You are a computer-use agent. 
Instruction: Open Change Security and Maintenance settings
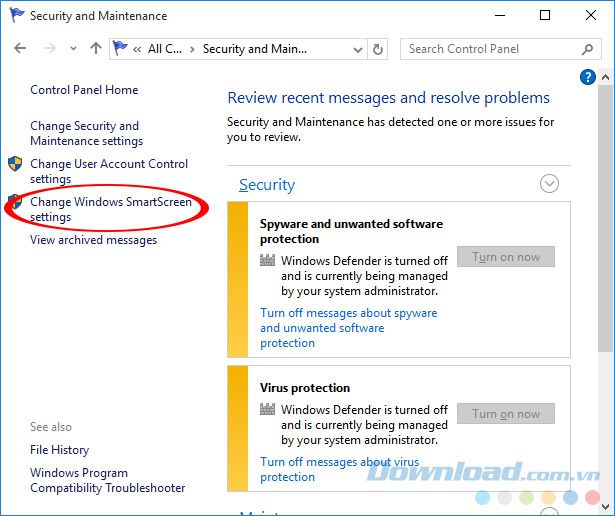[86, 133]
